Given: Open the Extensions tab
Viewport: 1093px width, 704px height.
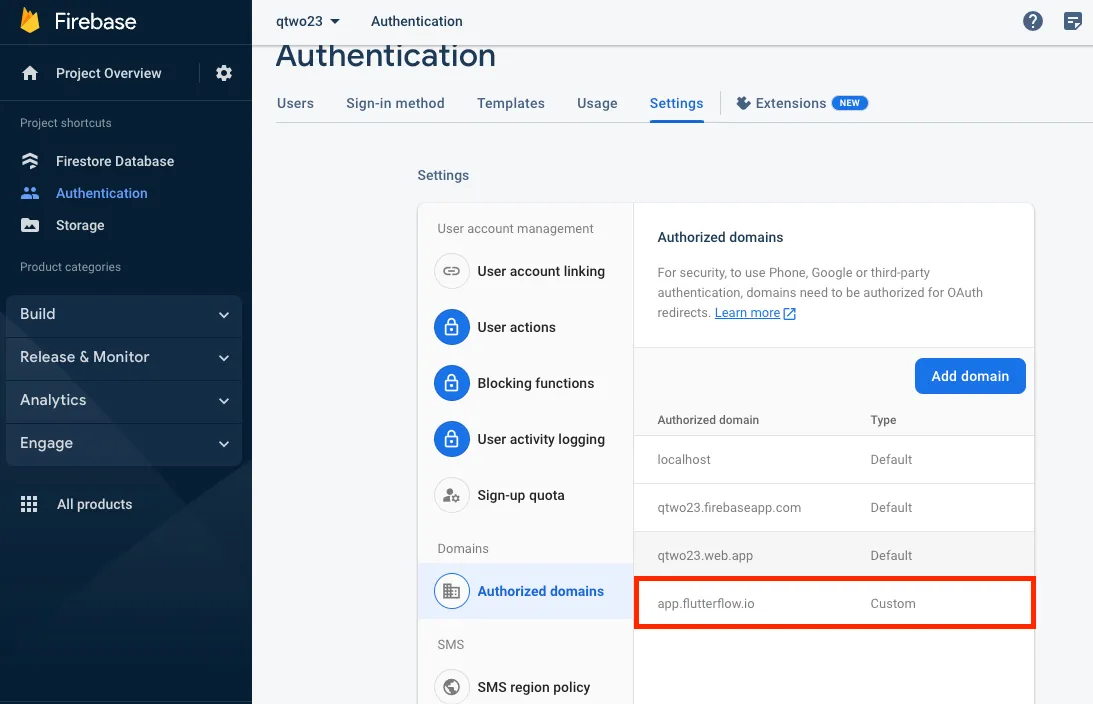Looking at the screenshot, I should pos(802,103).
